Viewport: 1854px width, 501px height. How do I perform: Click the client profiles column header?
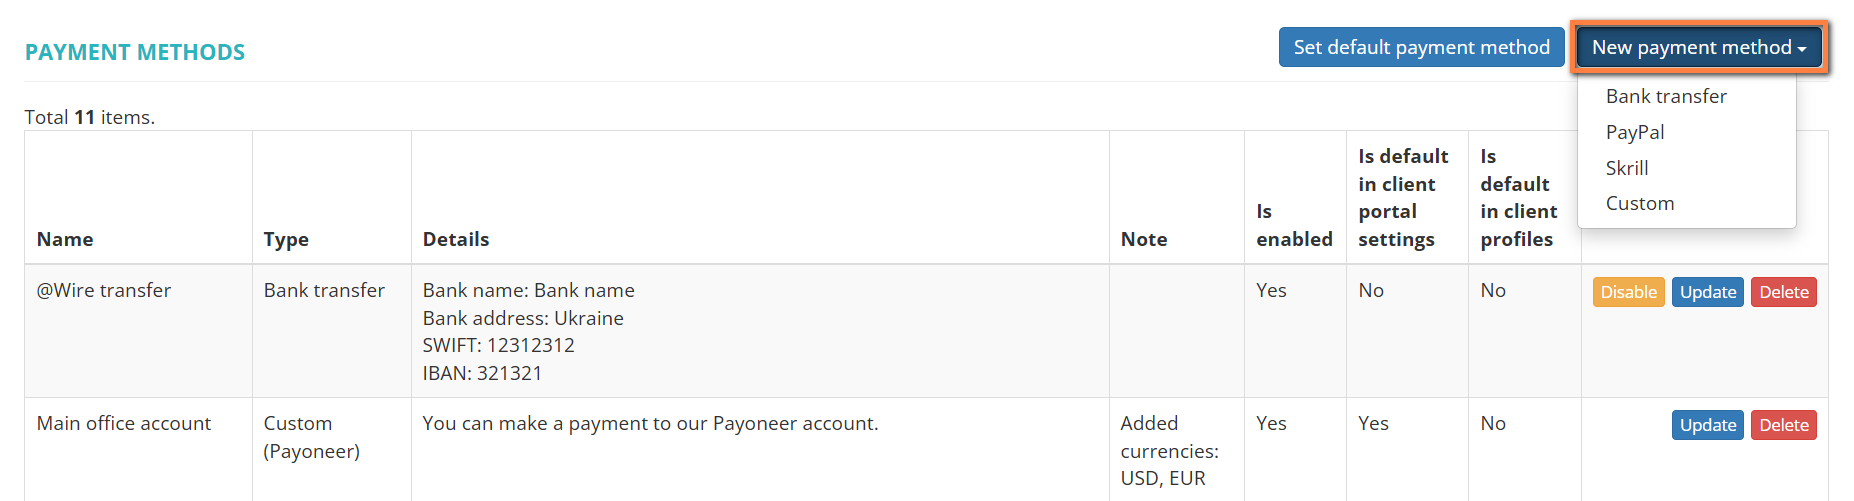pyautogui.click(x=1518, y=198)
